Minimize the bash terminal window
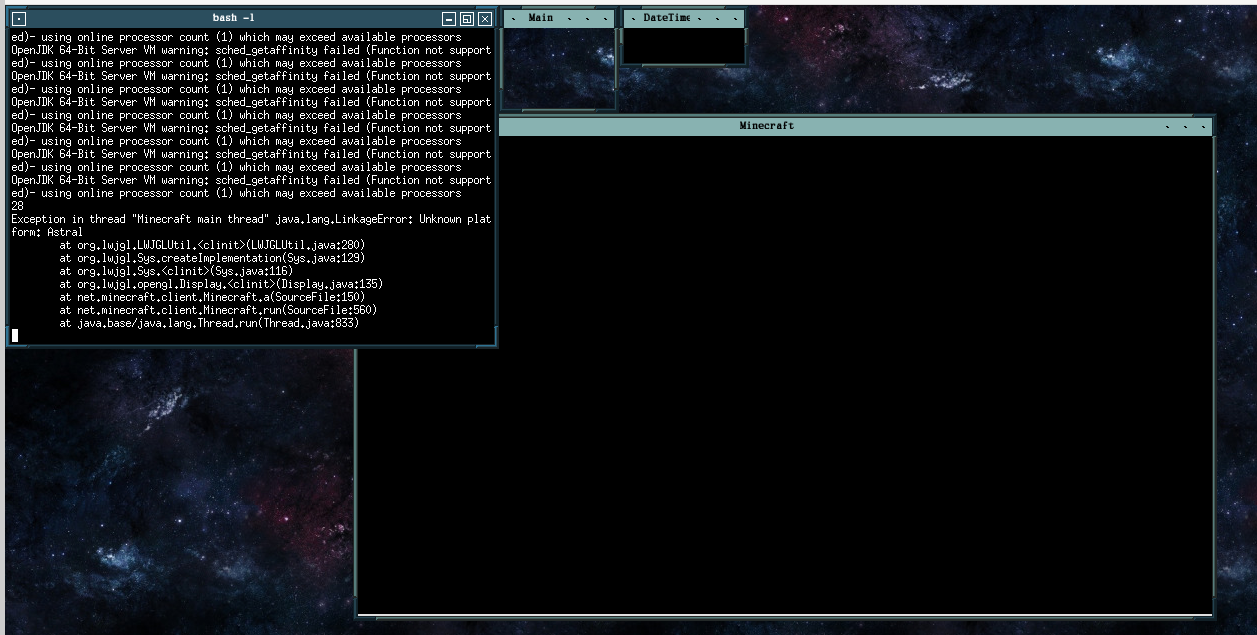The image size is (1257, 635). (449, 18)
